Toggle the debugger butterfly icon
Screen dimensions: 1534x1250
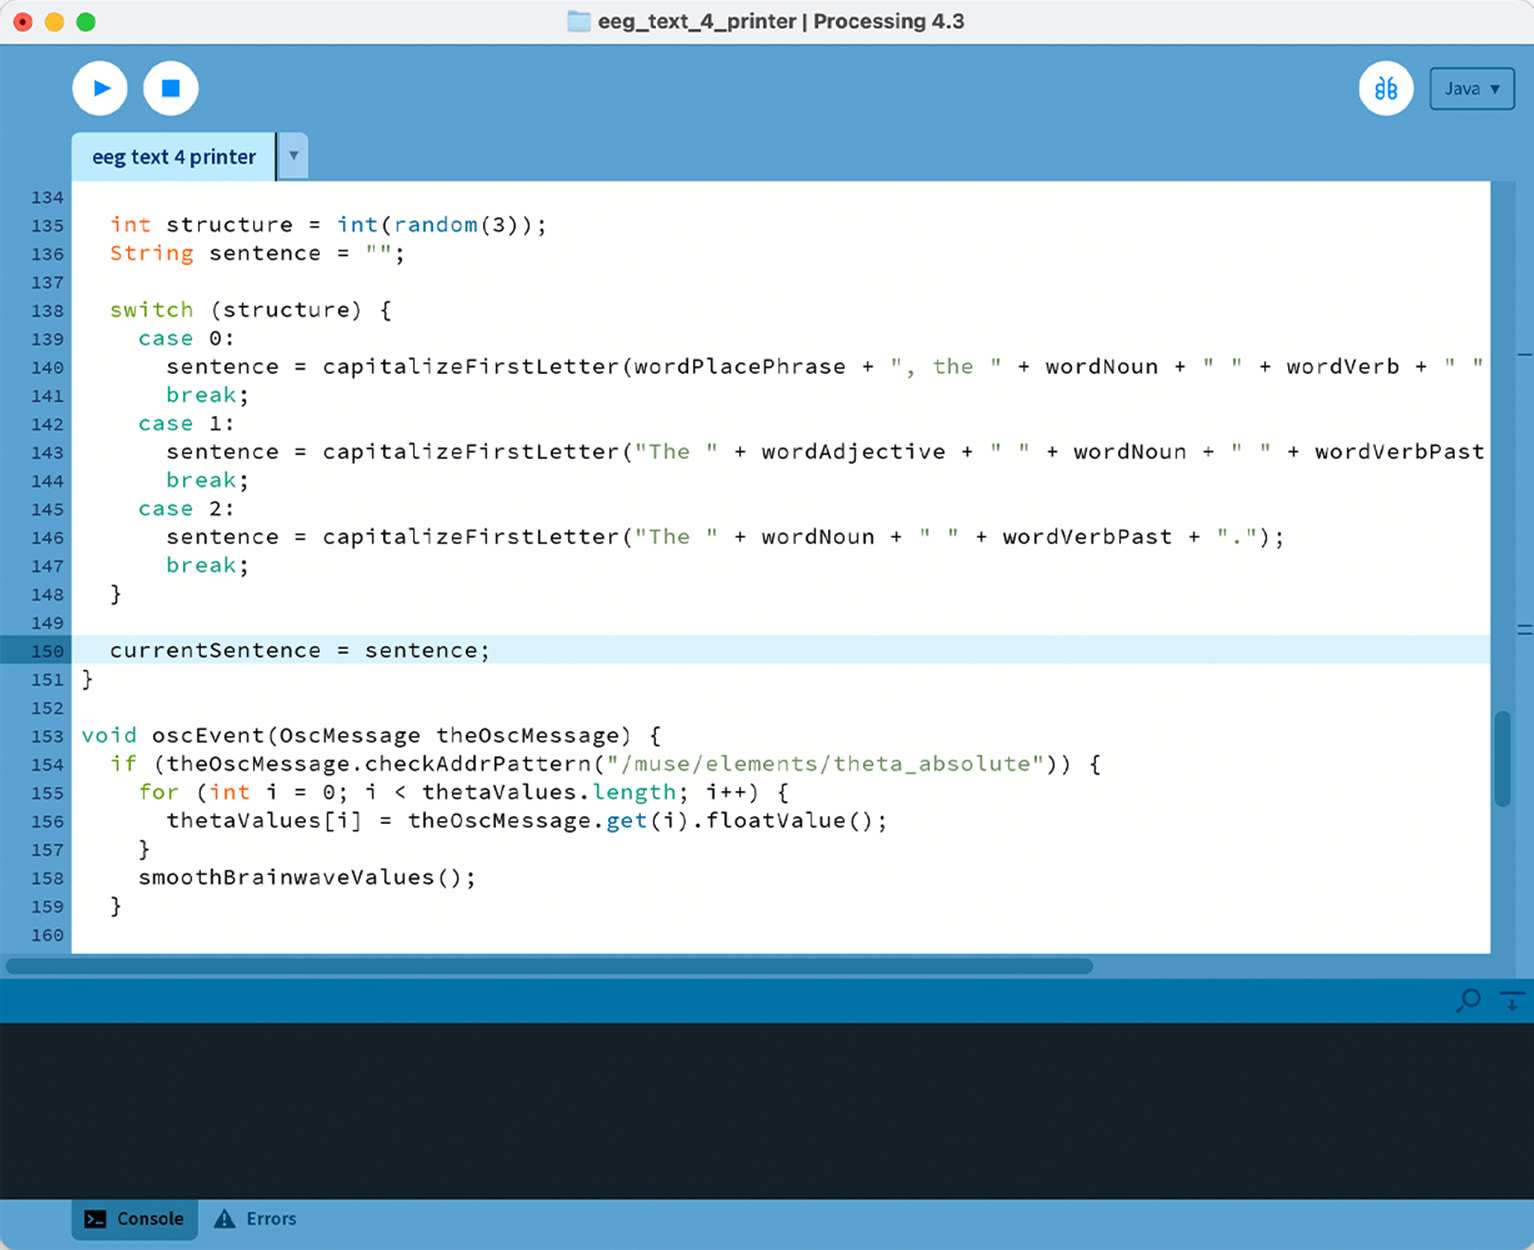(x=1385, y=89)
